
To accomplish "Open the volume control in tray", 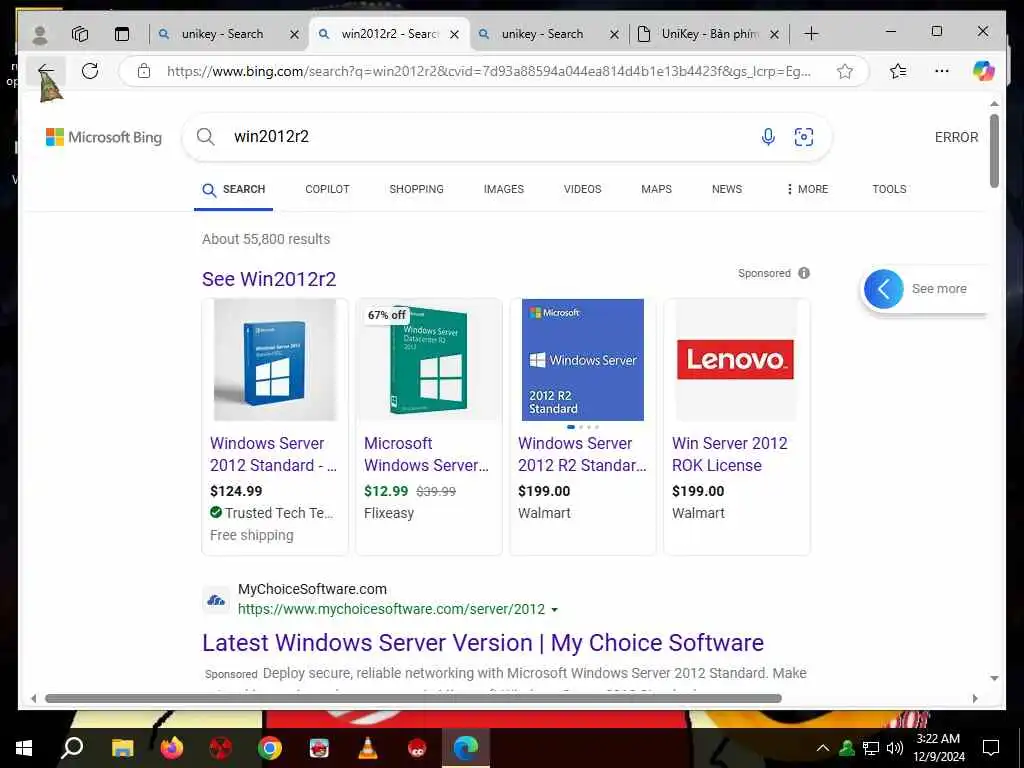I will (x=895, y=748).
